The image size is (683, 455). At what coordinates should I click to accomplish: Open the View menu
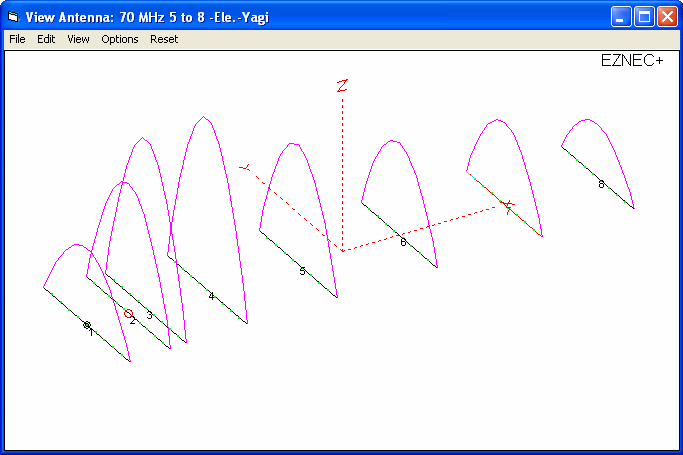[78, 39]
